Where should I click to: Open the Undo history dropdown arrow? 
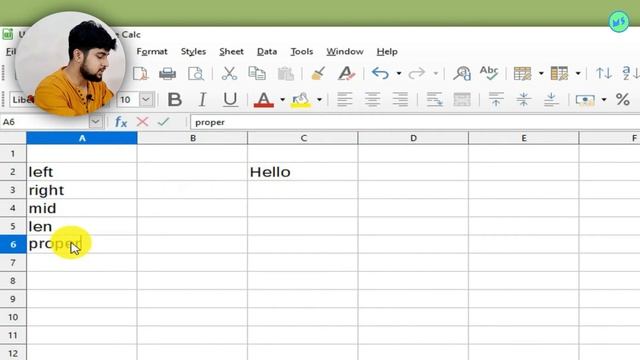click(399, 74)
